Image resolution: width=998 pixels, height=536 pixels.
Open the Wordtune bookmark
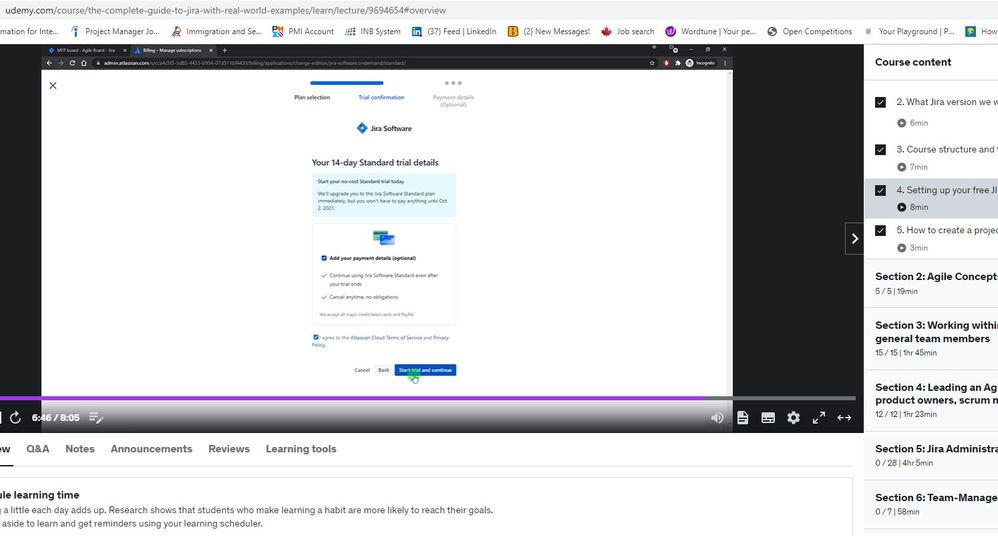point(710,31)
